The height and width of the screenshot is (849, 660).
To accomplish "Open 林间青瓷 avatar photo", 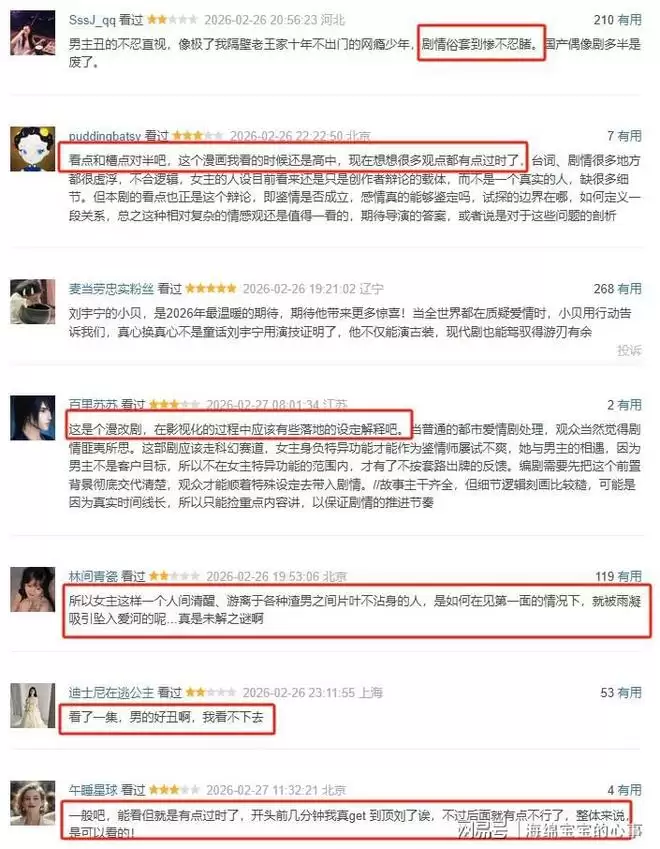I will click(x=32, y=589).
